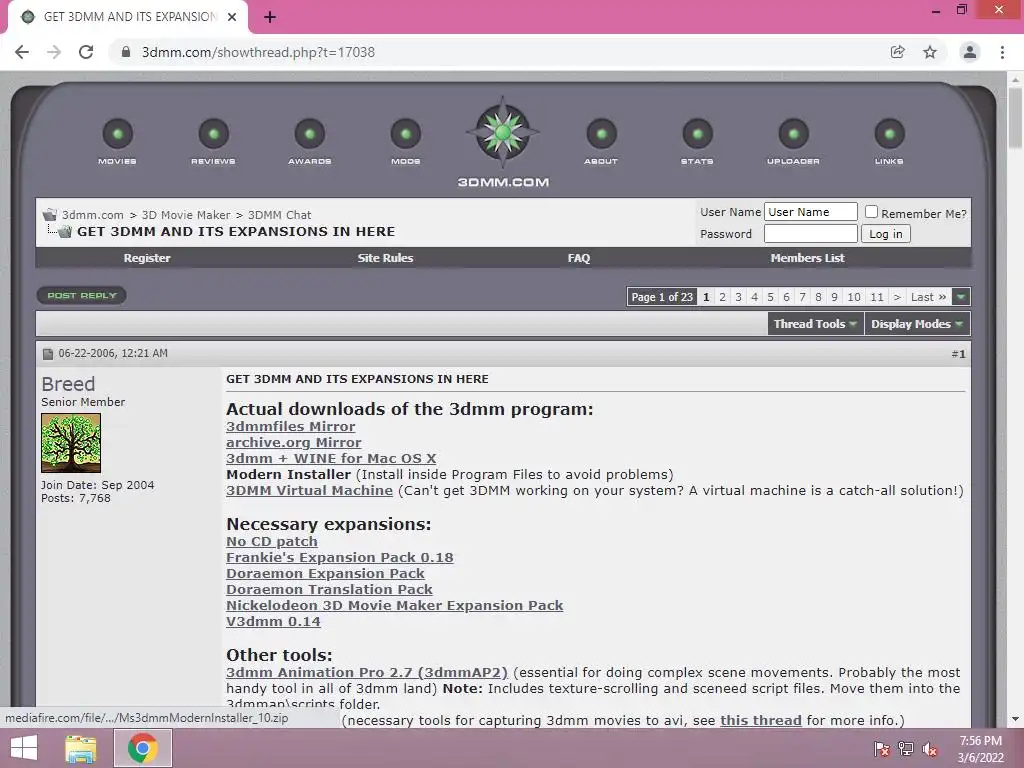Expand the Display Modes dropdown
This screenshot has width=1024, height=768.
(x=917, y=324)
